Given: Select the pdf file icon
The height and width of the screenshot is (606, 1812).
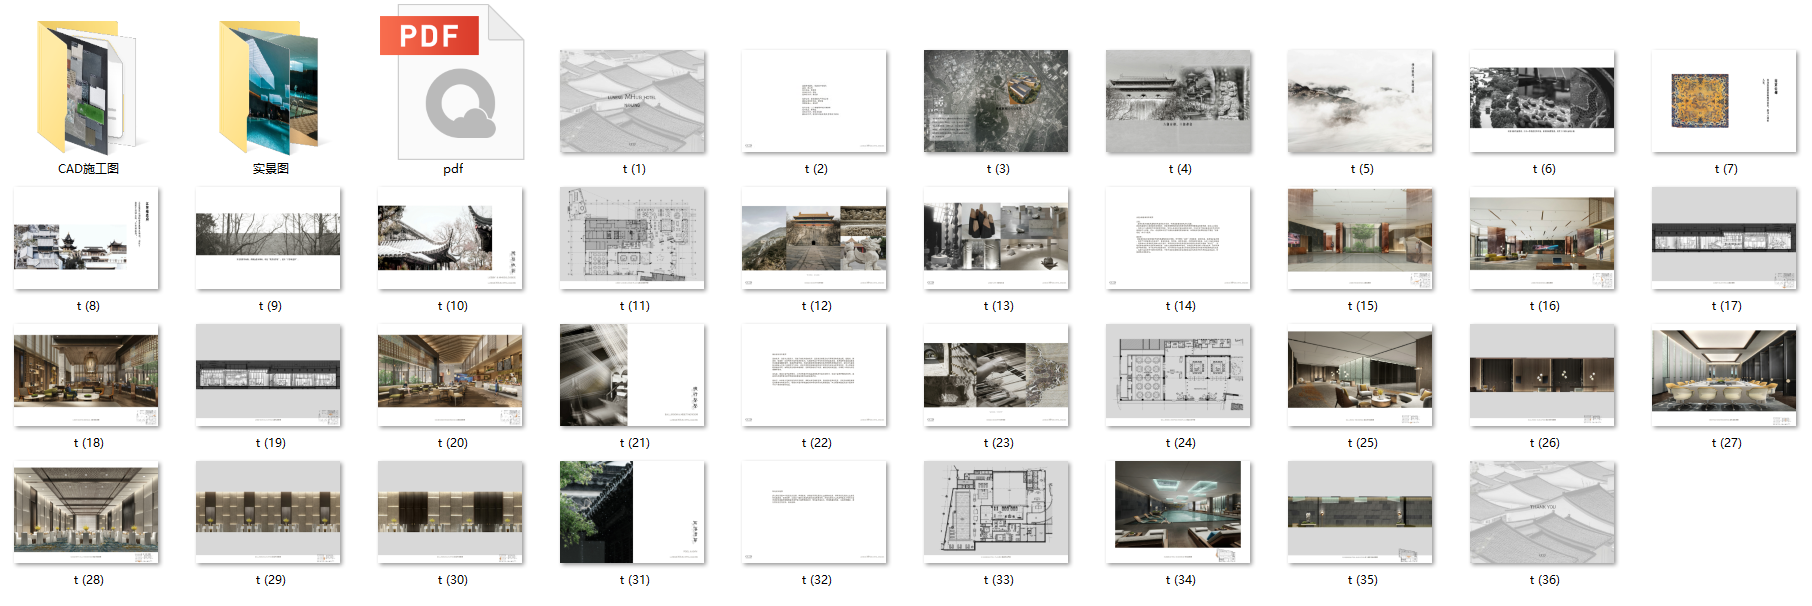Looking at the screenshot, I should coord(453,82).
